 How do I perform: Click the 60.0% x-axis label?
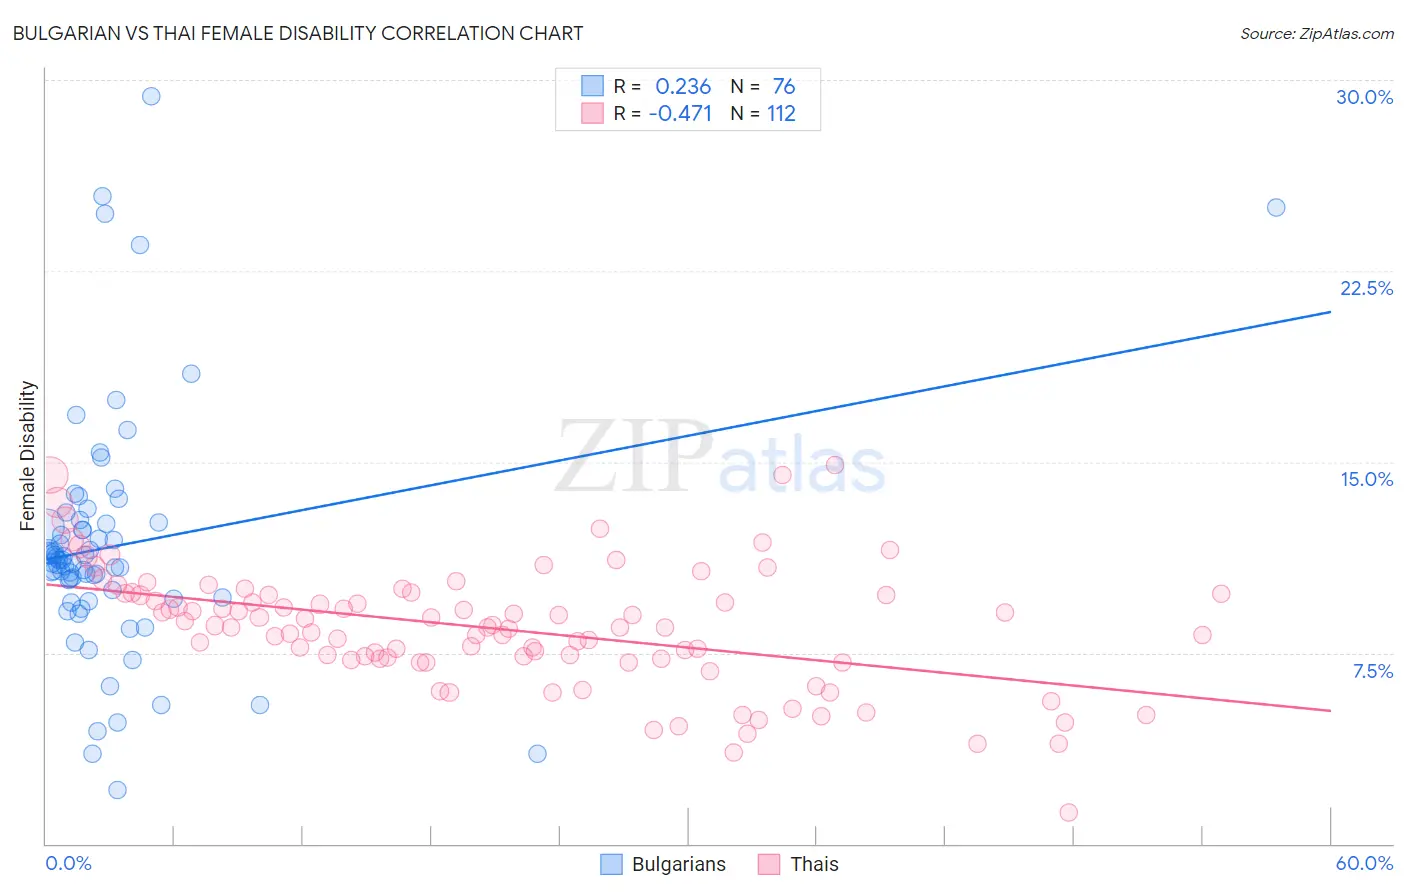[x=1364, y=863]
